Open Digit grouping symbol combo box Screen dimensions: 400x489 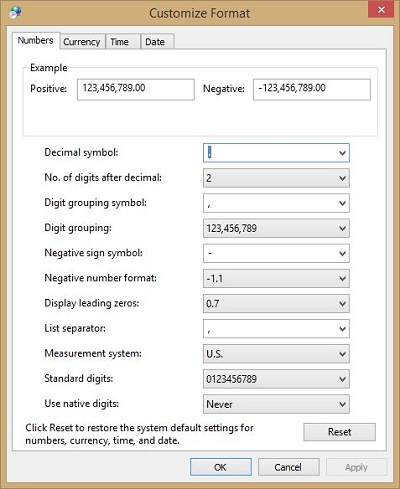[276, 203]
